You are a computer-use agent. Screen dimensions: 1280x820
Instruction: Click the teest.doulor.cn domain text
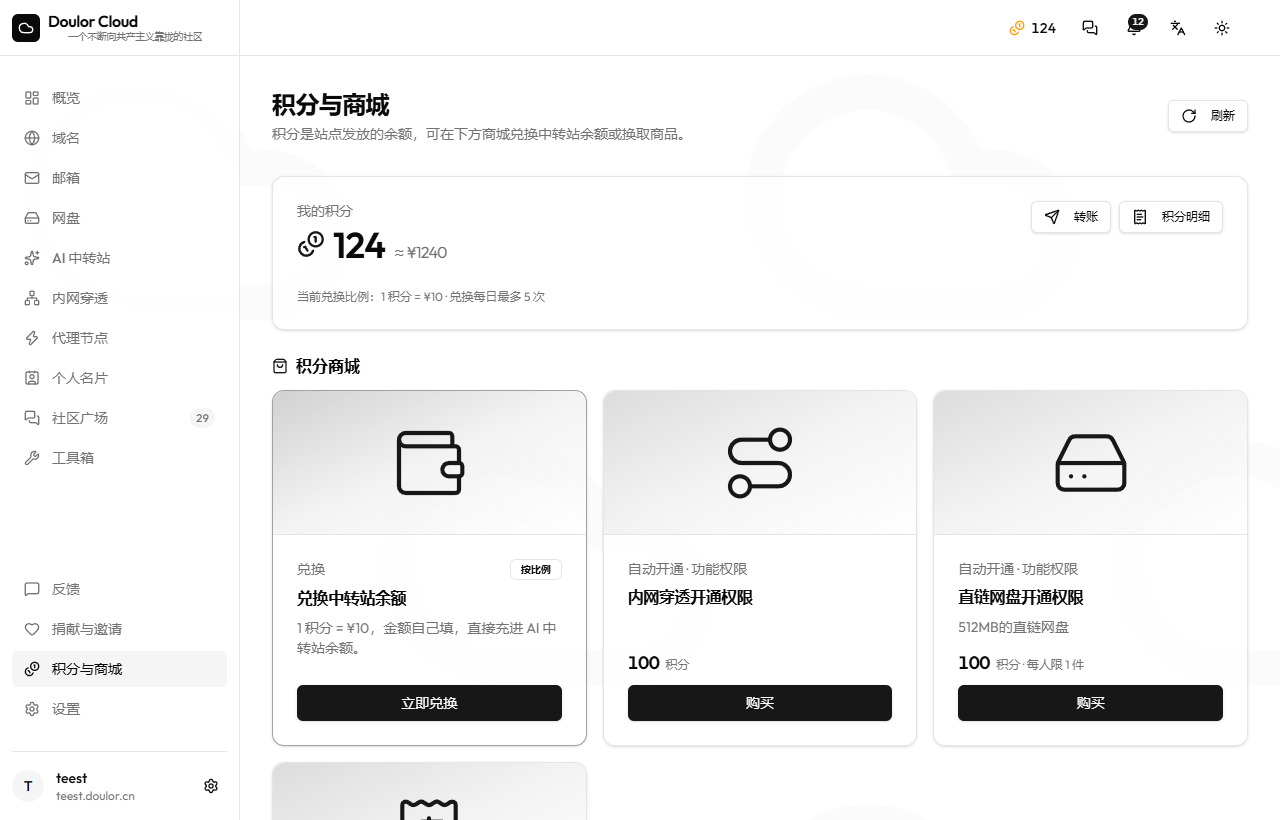pos(95,796)
